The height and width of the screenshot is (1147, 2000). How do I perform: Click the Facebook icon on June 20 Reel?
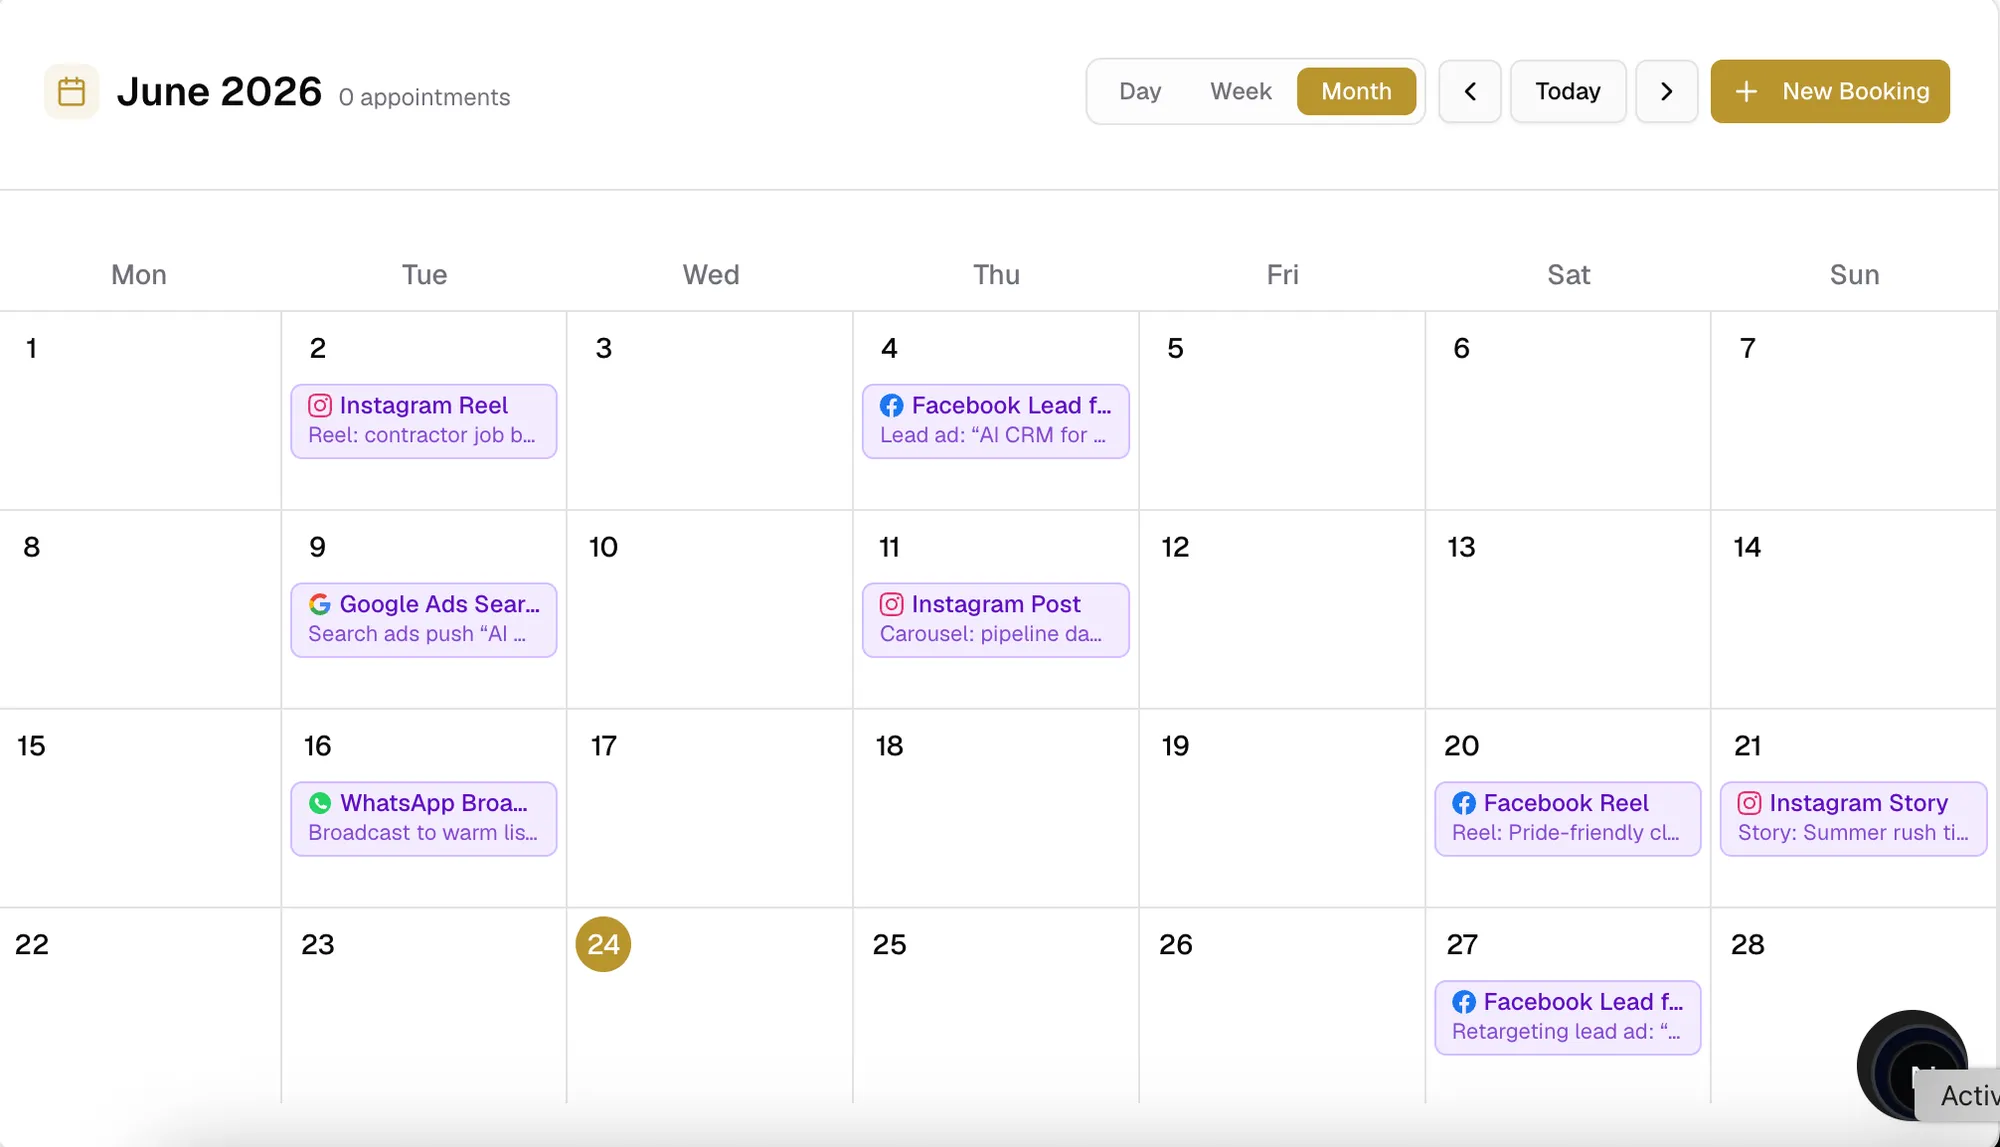pos(1464,803)
